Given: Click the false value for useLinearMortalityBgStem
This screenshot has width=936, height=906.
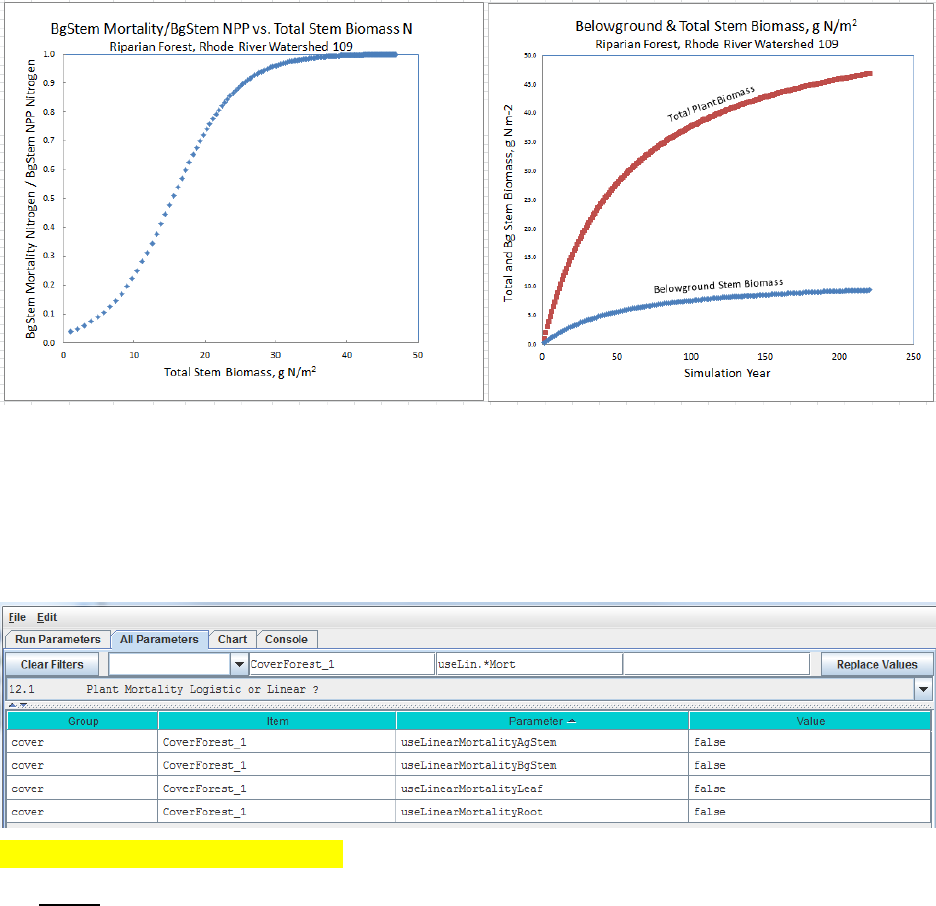Looking at the screenshot, I should pos(810,765).
